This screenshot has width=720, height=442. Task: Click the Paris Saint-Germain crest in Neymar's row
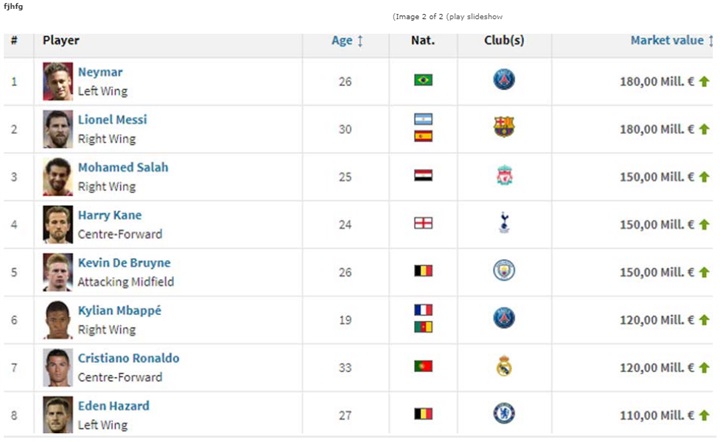504,79
